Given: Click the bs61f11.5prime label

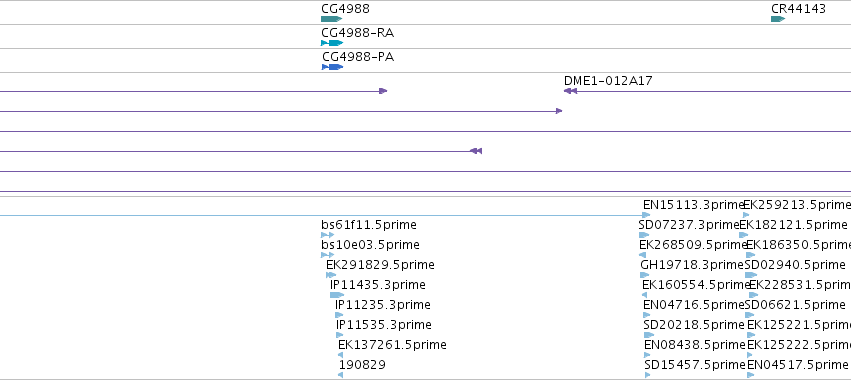Looking at the screenshot, I should point(369,225).
